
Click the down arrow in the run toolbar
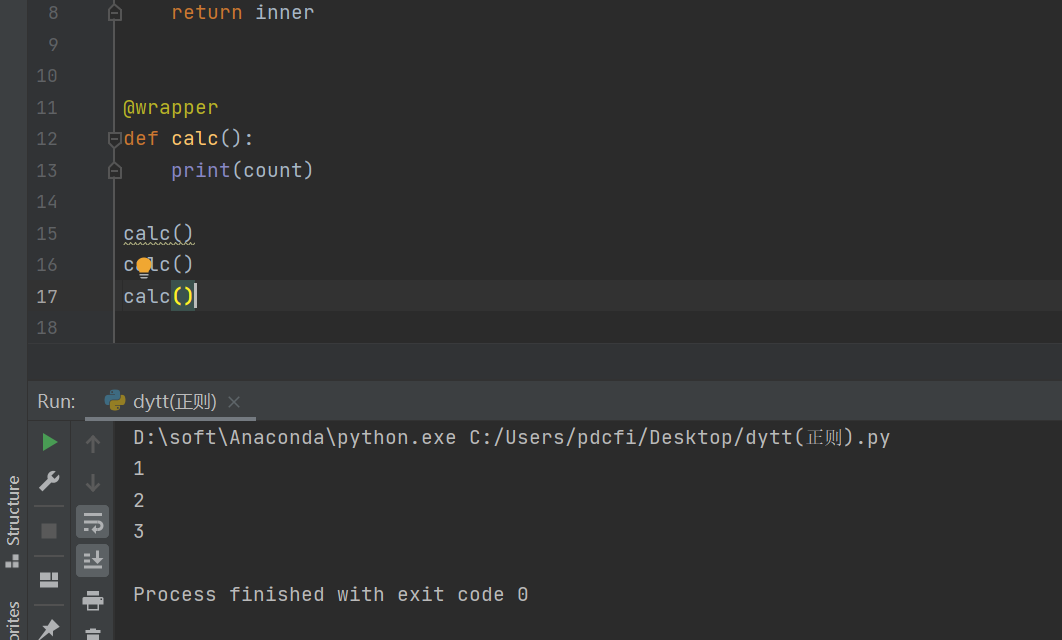tap(93, 483)
